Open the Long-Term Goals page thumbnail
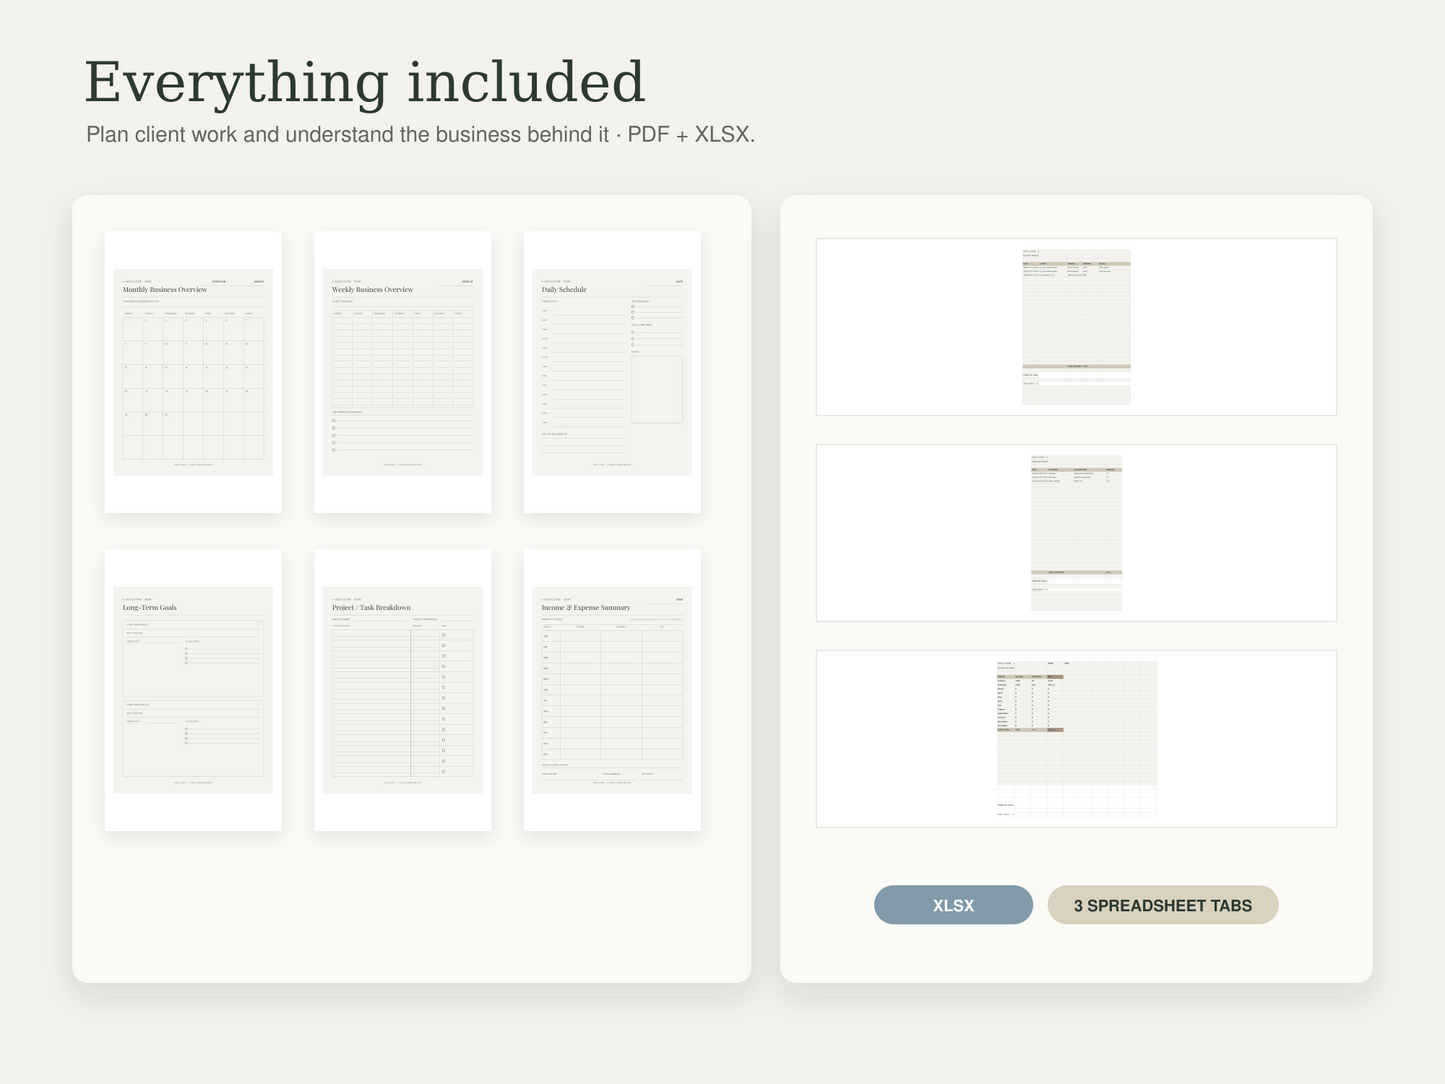This screenshot has width=1445, height=1084. 193,690
